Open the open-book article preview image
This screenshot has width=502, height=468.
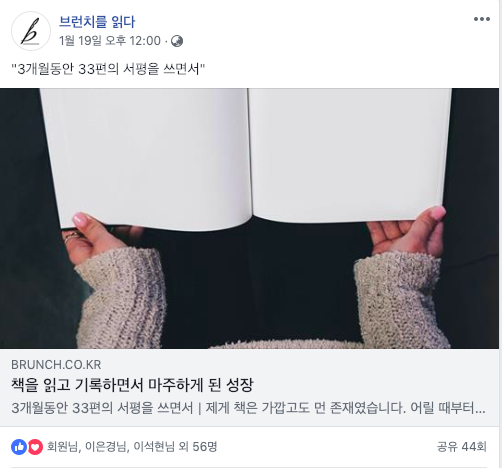[249, 218]
